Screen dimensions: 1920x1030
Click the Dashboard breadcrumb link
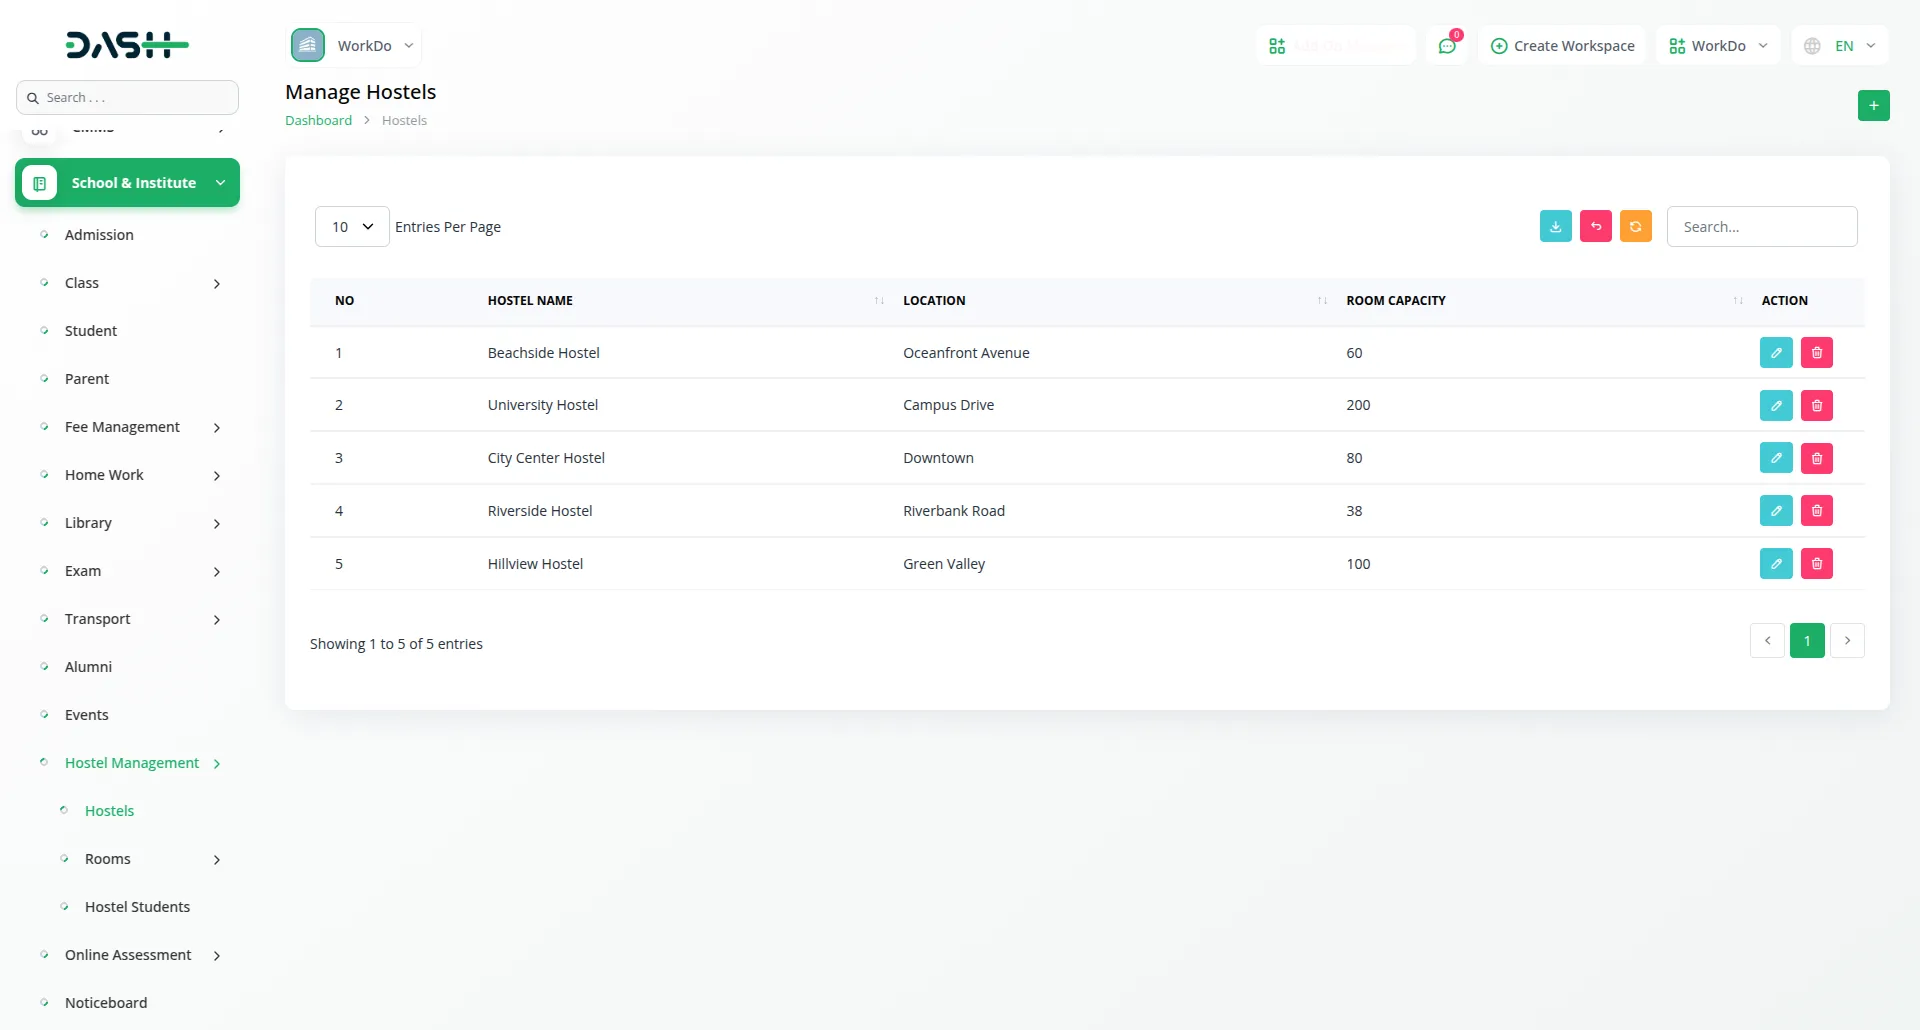click(x=318, y=120)
